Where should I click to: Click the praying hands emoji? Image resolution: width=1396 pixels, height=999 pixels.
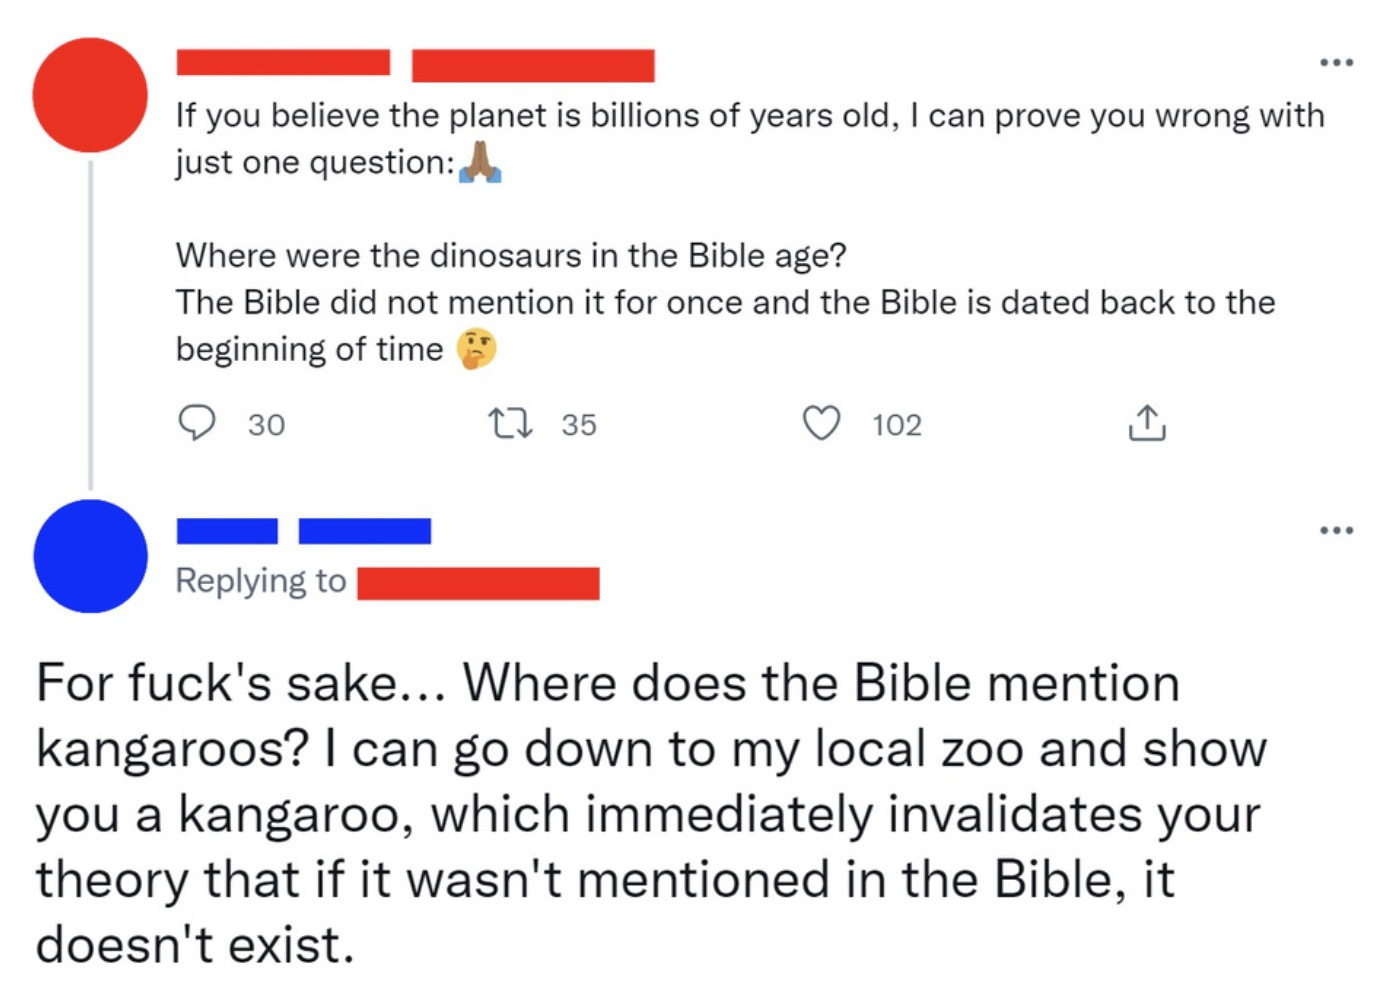coord(480,162)
